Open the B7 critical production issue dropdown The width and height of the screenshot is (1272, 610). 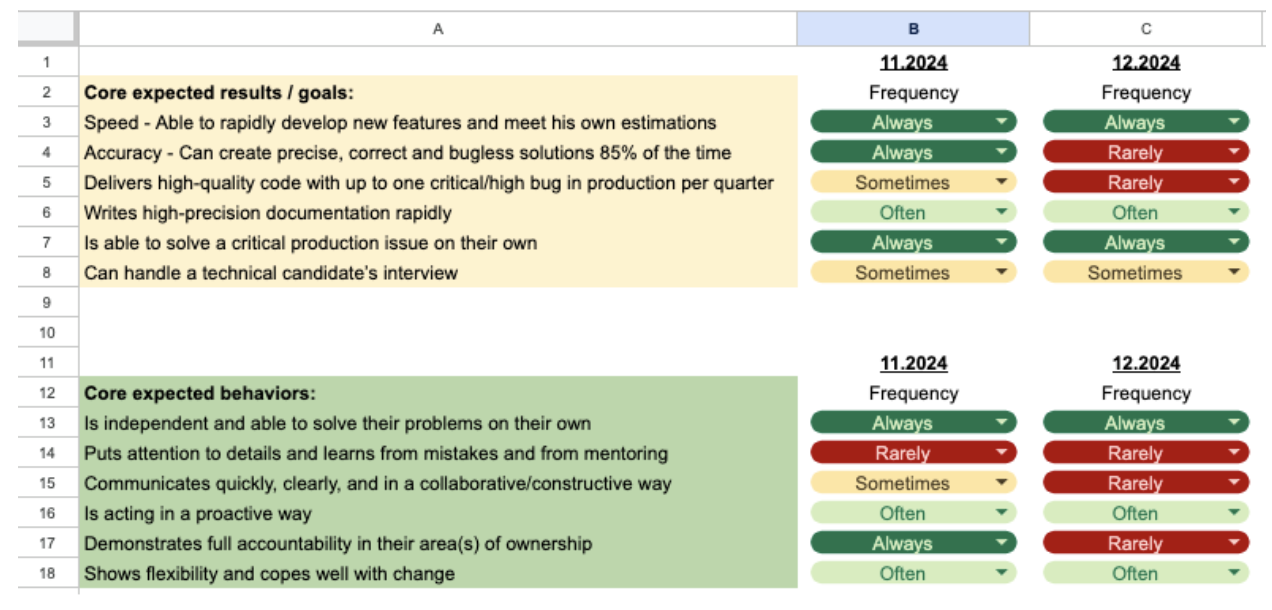[913, 242]
